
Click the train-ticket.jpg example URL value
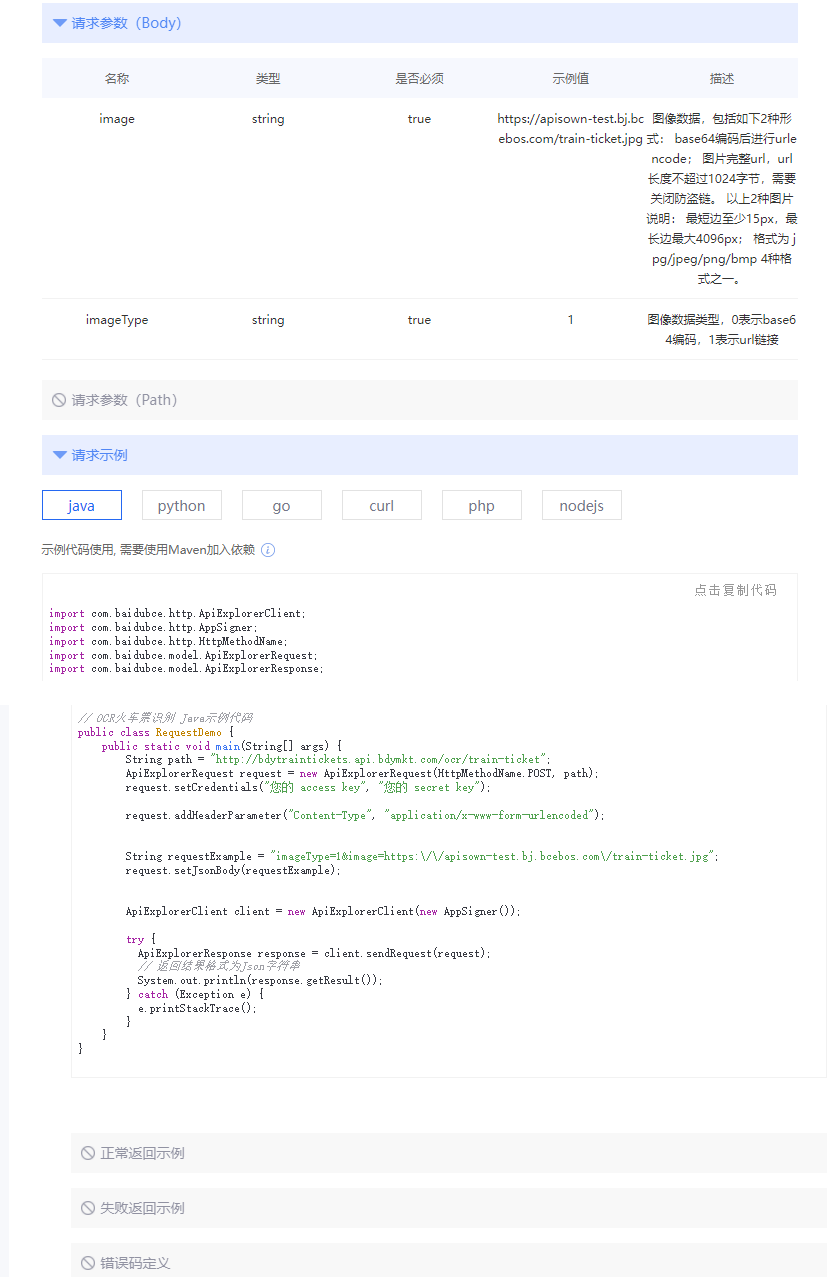pos(570,129)
